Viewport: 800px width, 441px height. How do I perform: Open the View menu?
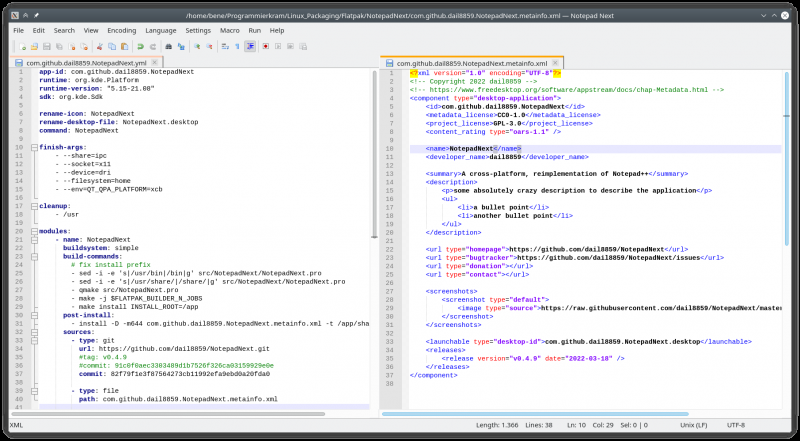pos(91,31)
